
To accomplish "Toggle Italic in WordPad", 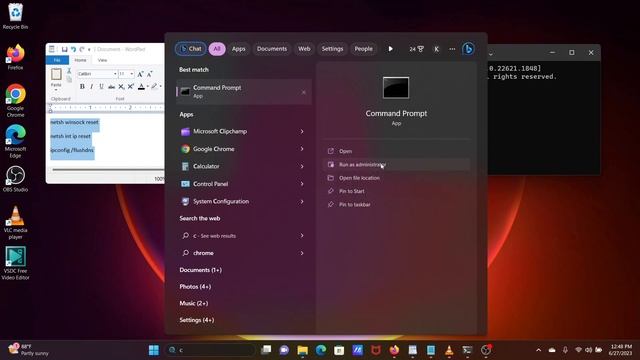I will click(91, 87).
